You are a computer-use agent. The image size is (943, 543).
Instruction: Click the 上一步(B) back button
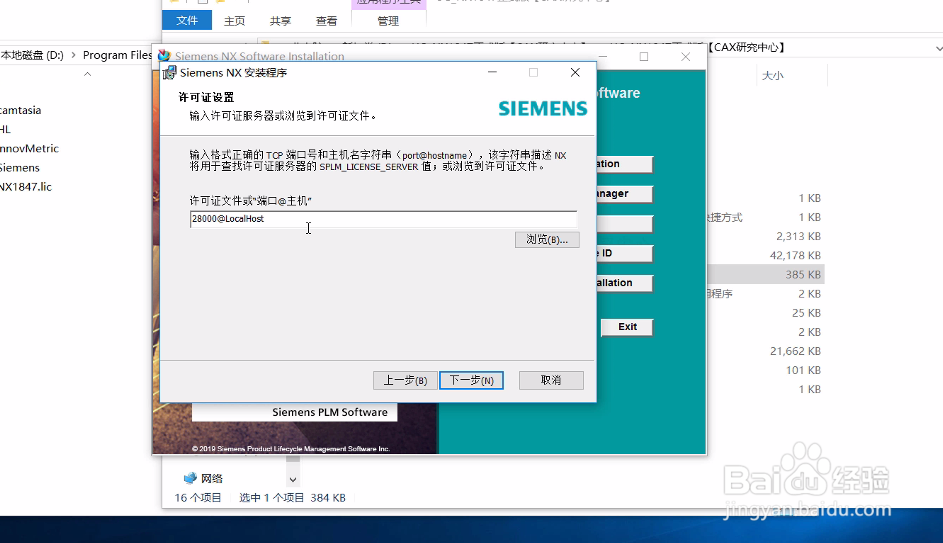[405, 380]
